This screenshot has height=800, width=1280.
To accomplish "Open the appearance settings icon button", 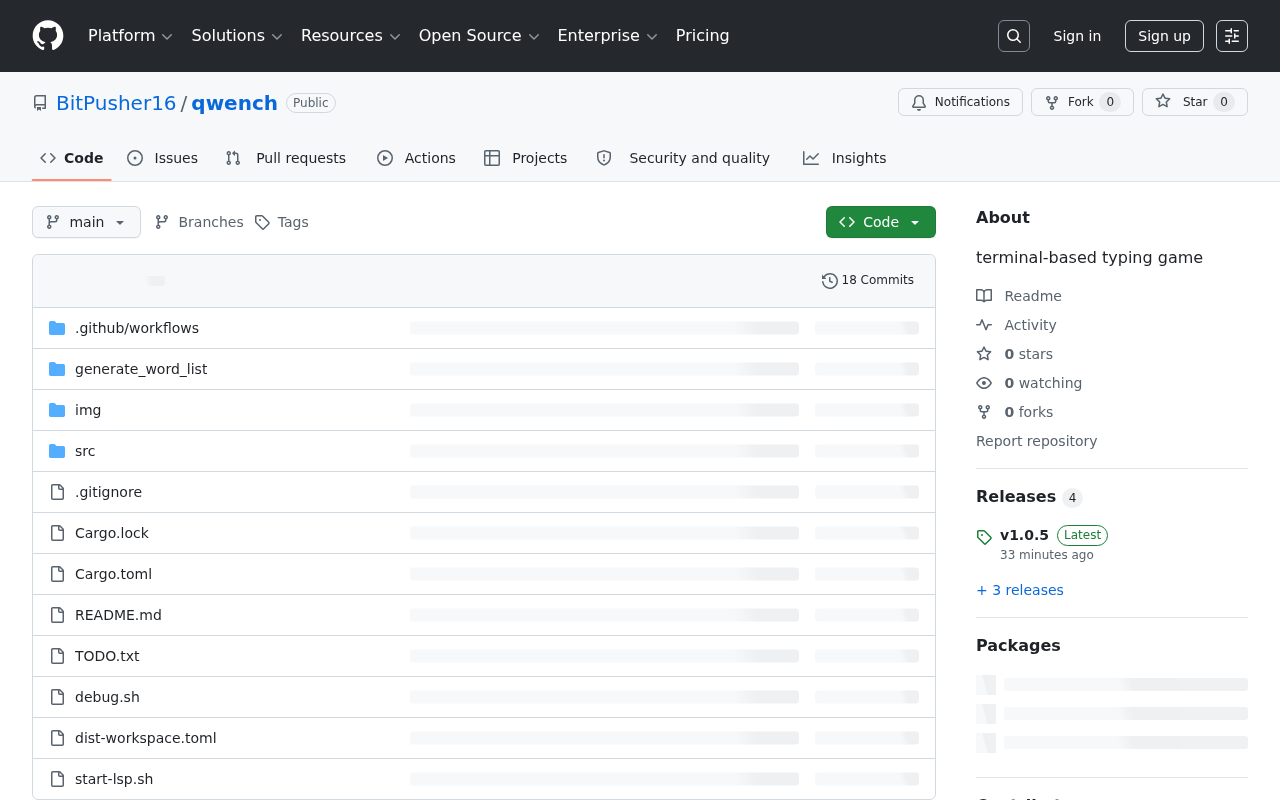I will 1232,36.
